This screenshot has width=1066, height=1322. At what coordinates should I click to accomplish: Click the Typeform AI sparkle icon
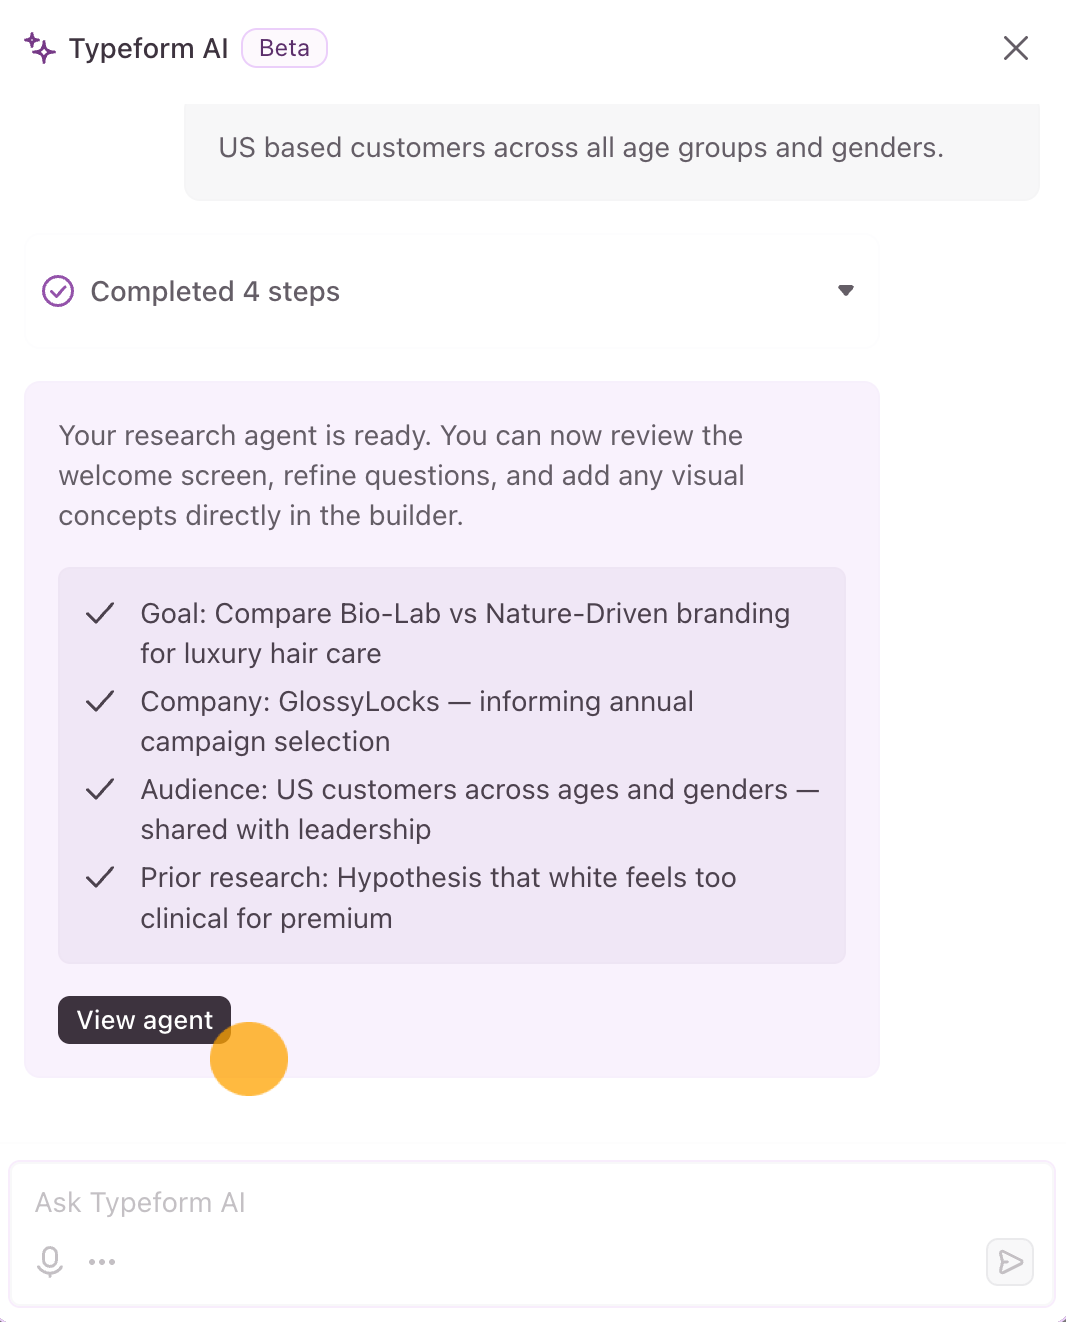point(40,48)
